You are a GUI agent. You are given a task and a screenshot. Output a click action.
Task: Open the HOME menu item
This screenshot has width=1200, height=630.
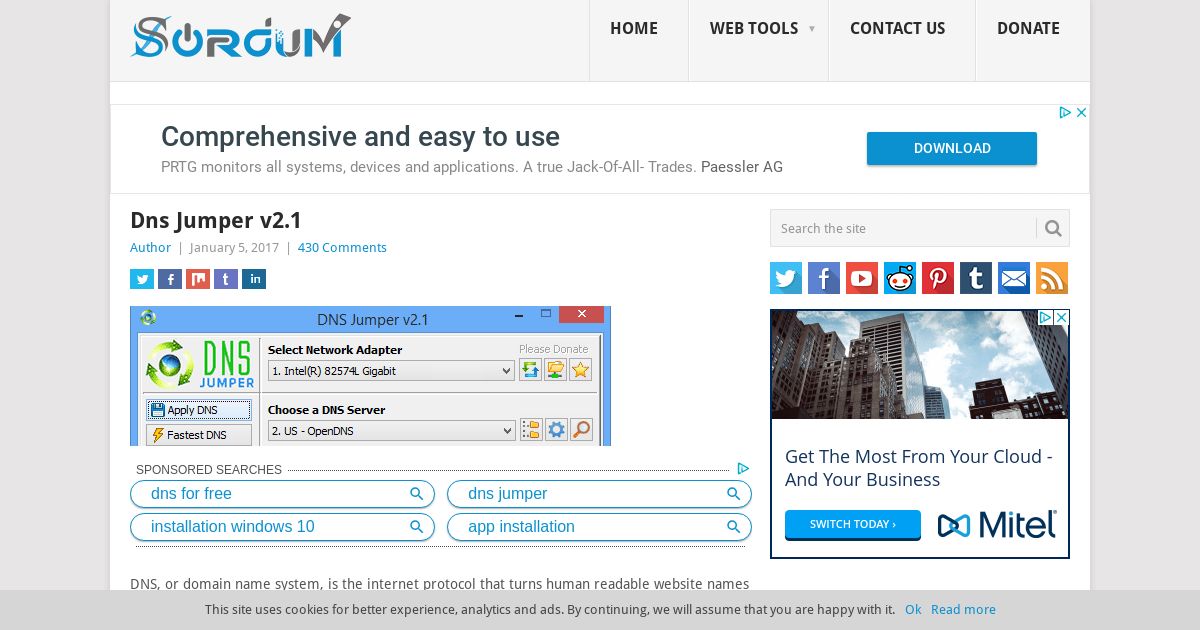tap(634, 29)
